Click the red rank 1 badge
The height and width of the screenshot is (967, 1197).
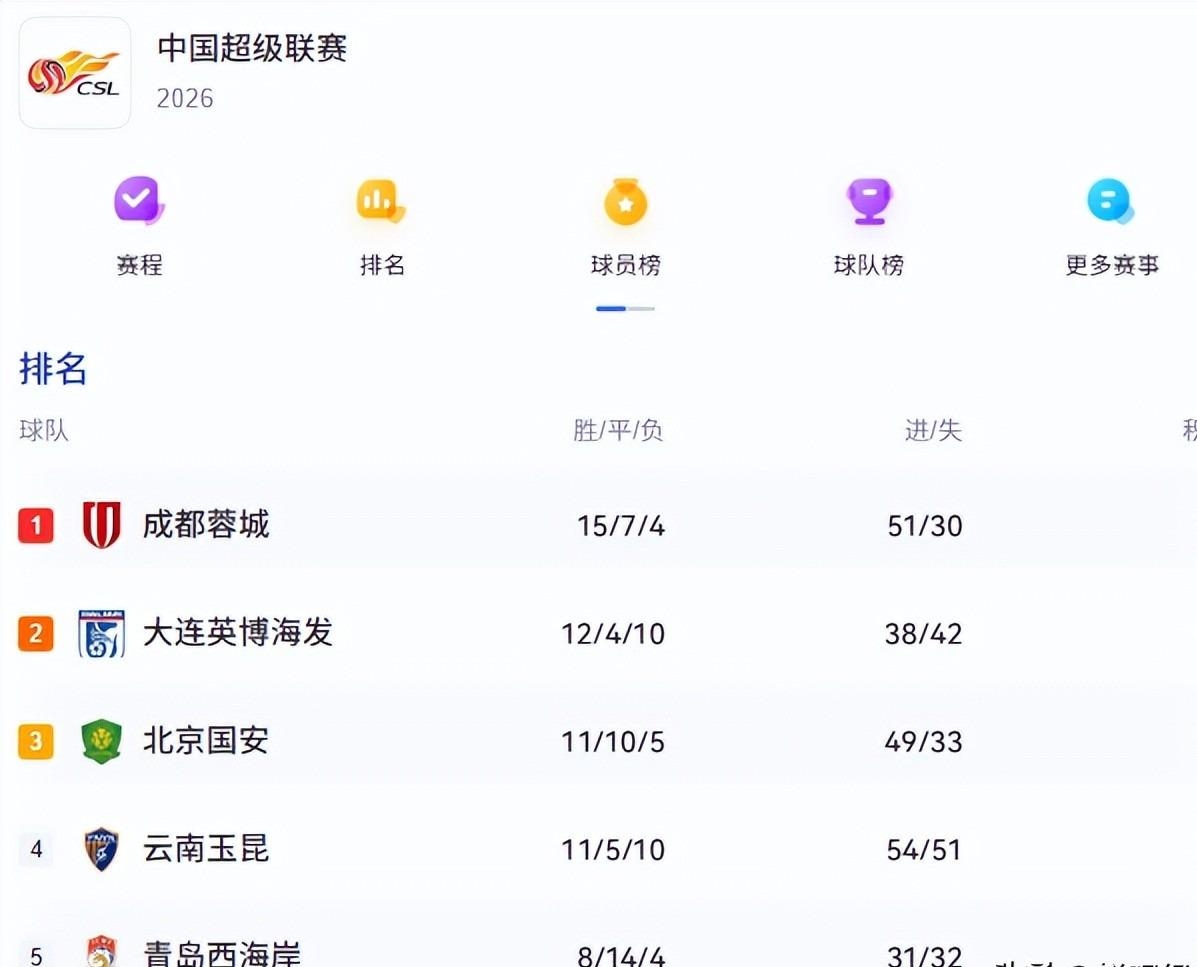[36, 526]
